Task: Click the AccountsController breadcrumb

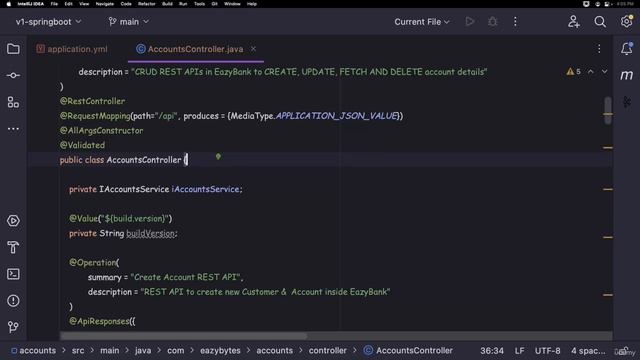Action: pos(409,351)
